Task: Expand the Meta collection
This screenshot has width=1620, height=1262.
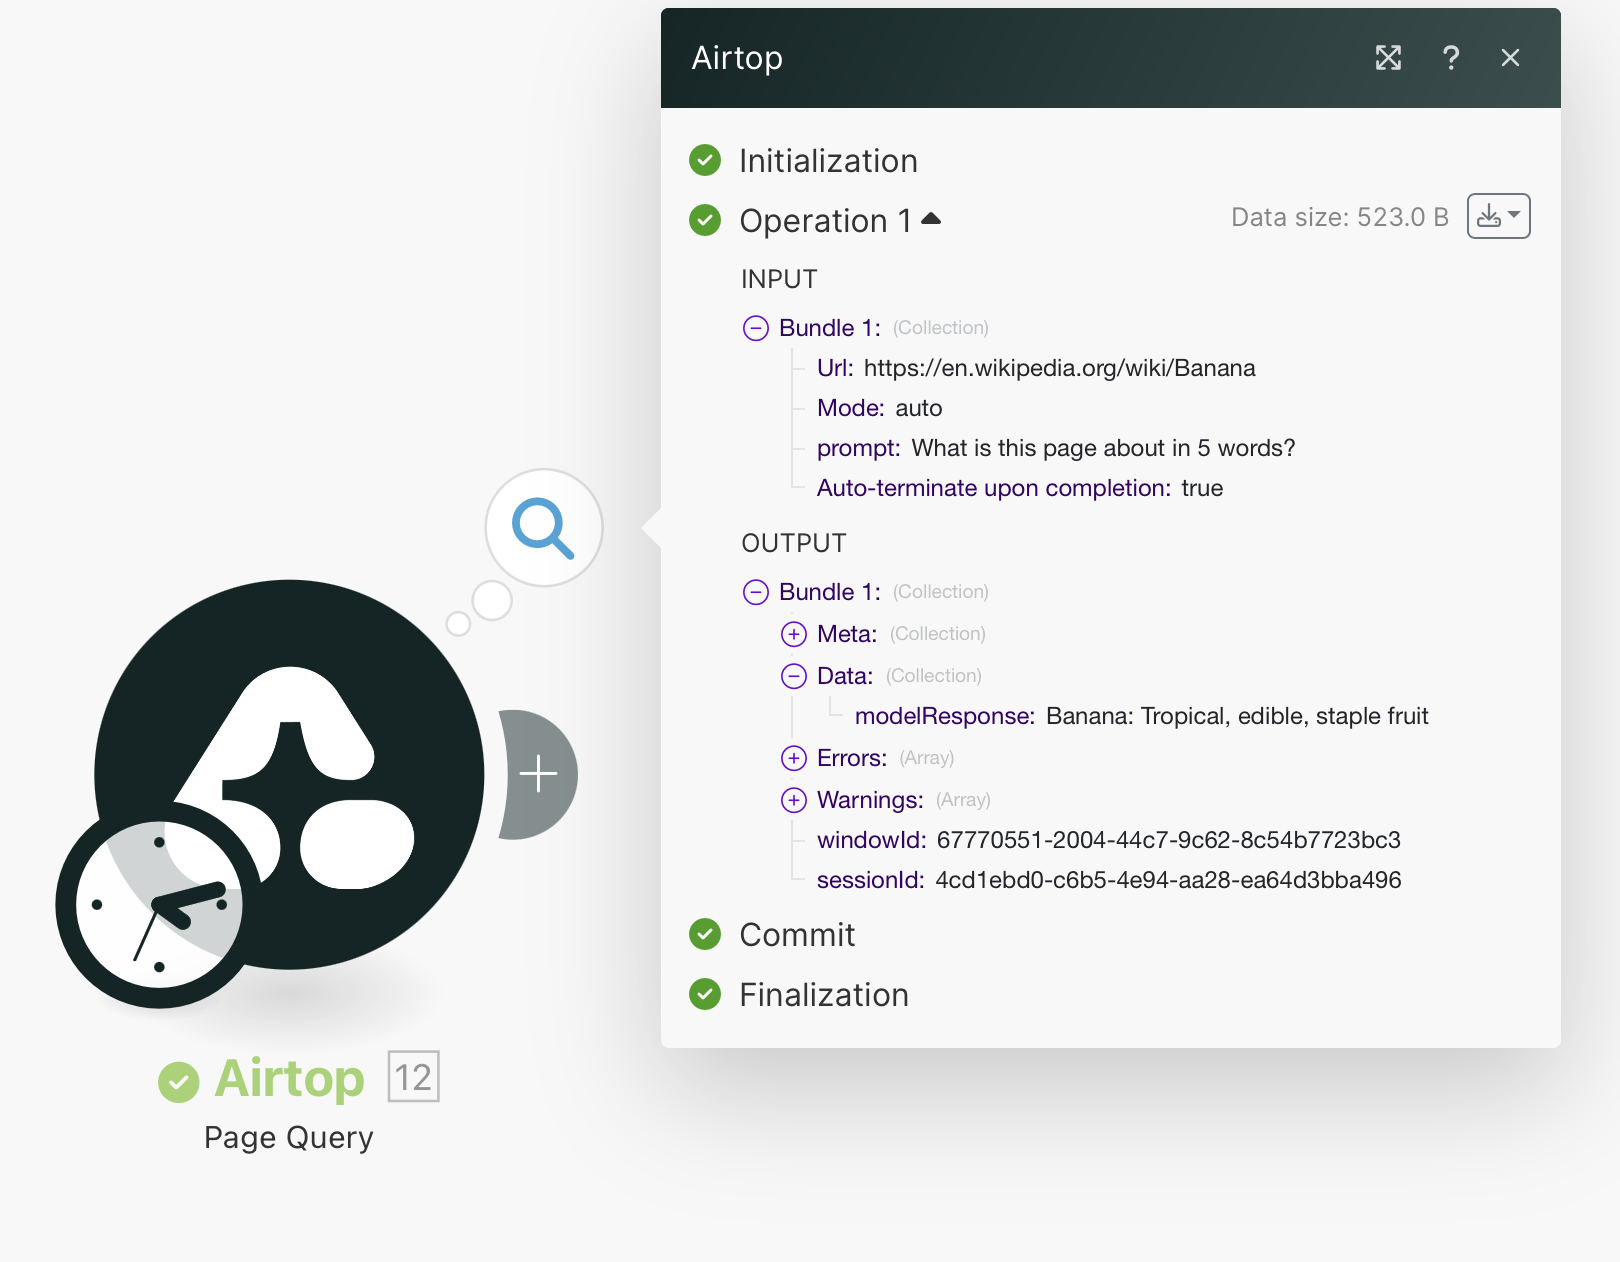Action: [793, 633]
